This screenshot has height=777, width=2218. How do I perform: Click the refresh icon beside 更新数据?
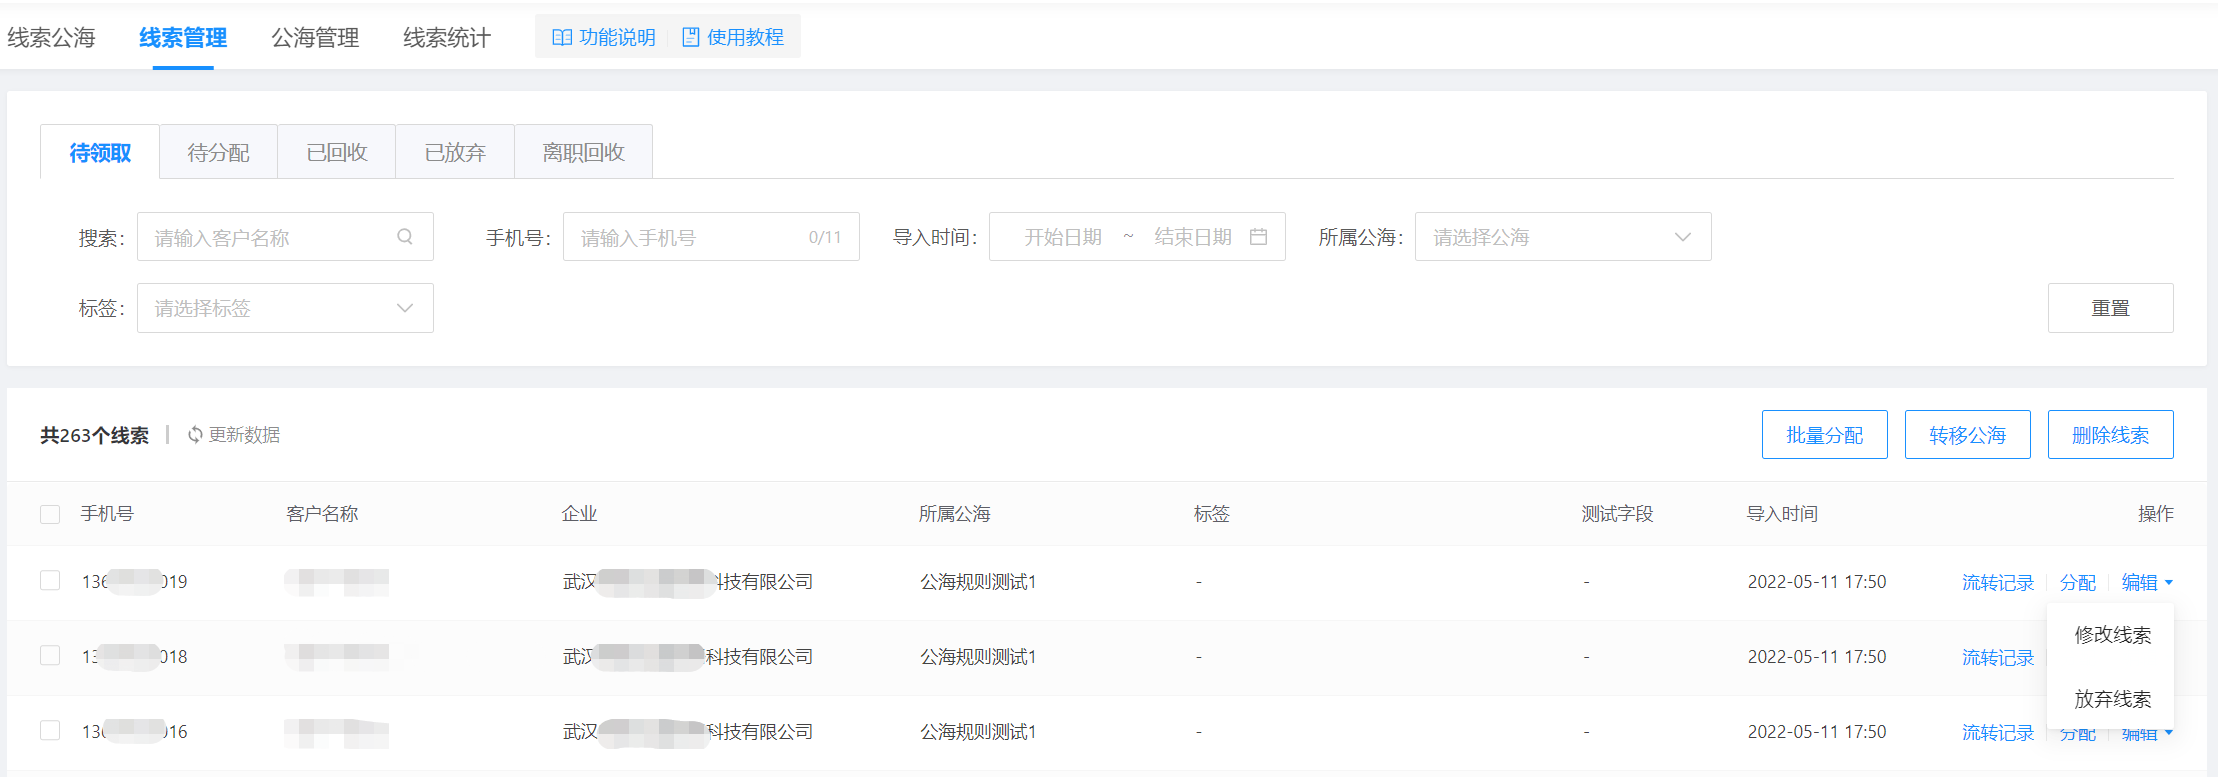click(195, 435)
